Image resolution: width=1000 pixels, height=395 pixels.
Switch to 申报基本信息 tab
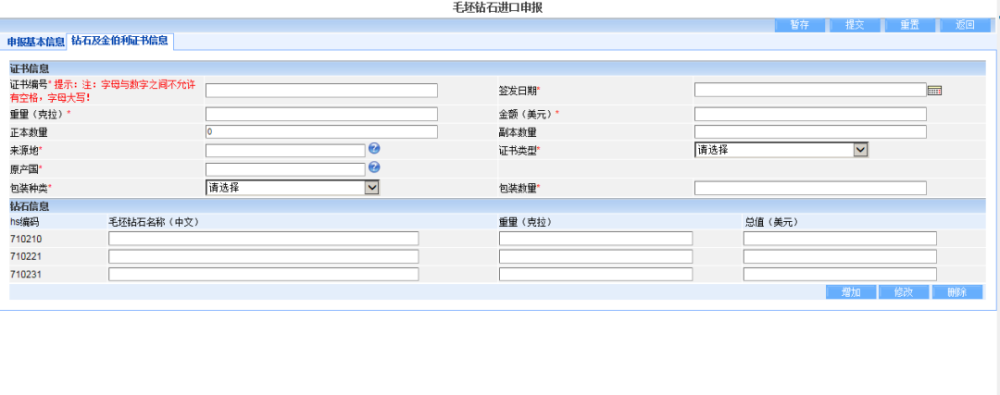click(x=36, y=42)
